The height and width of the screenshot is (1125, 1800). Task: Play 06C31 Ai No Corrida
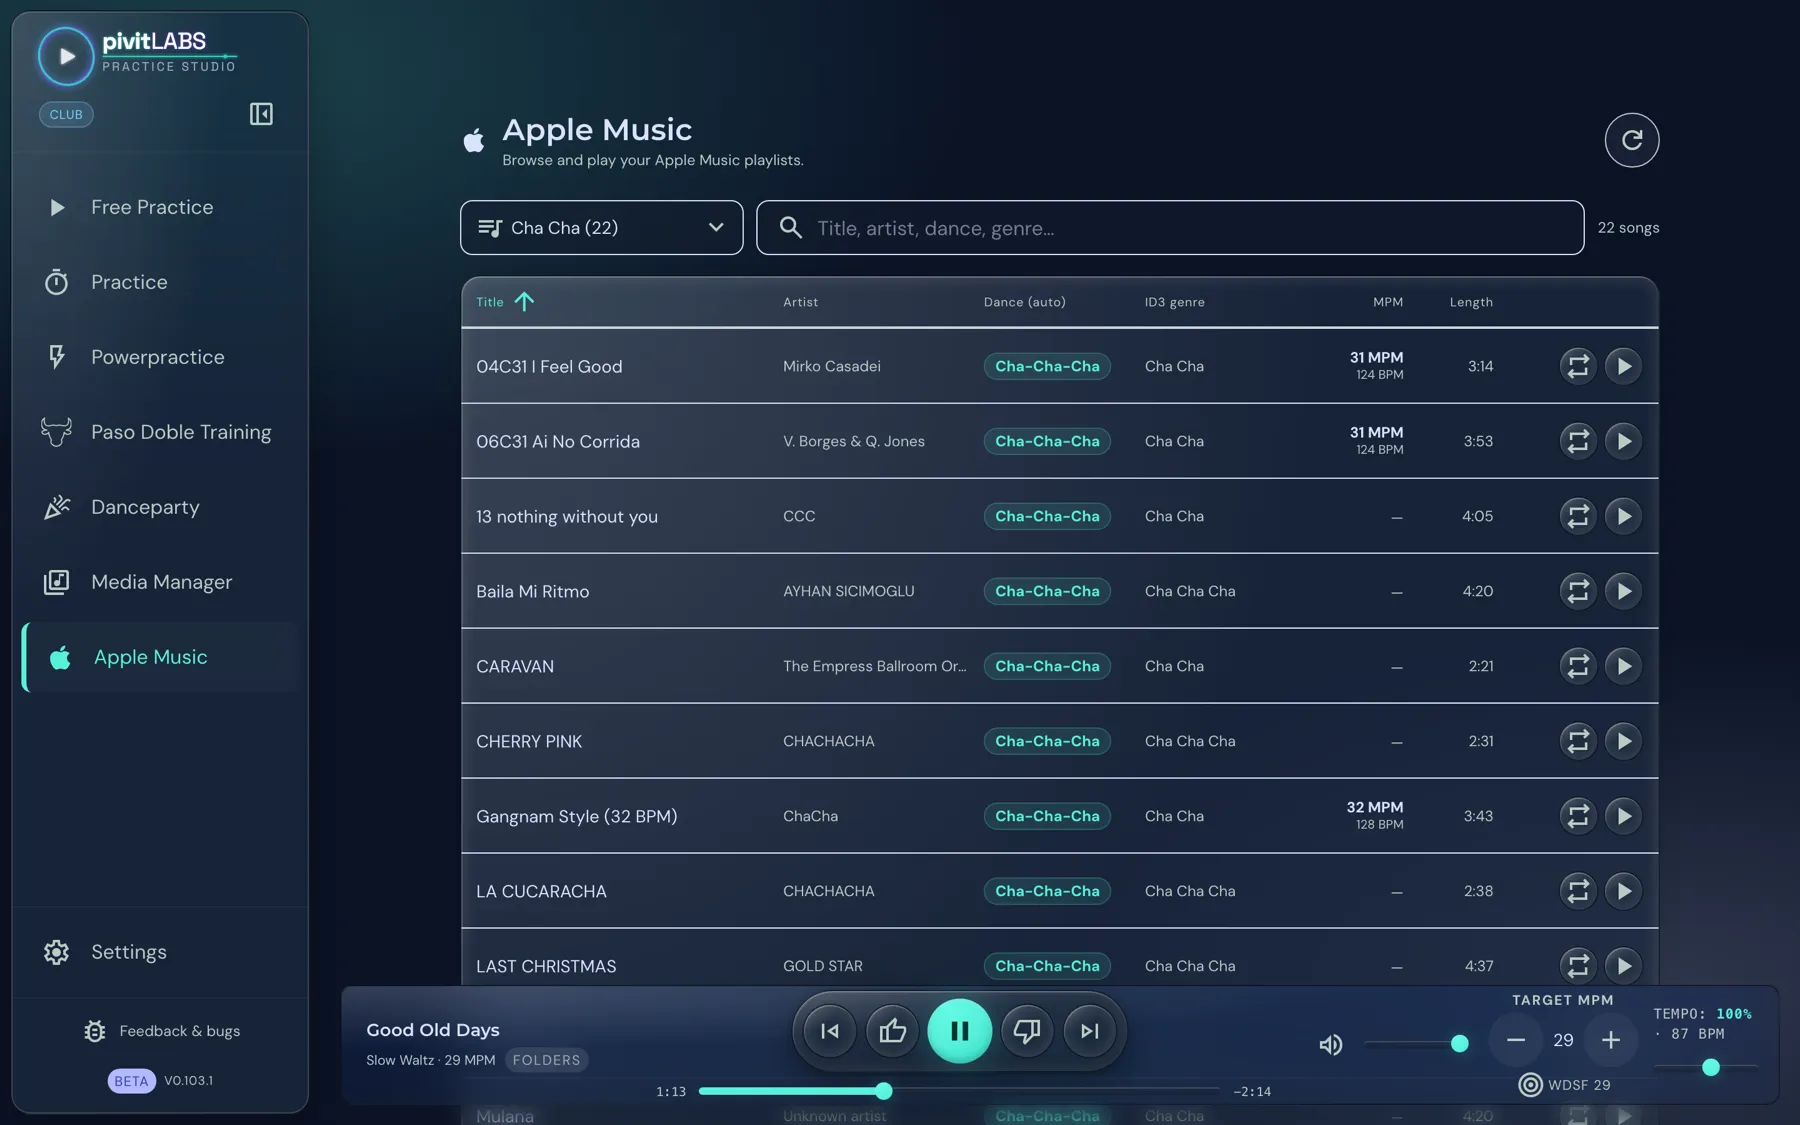1623,441
